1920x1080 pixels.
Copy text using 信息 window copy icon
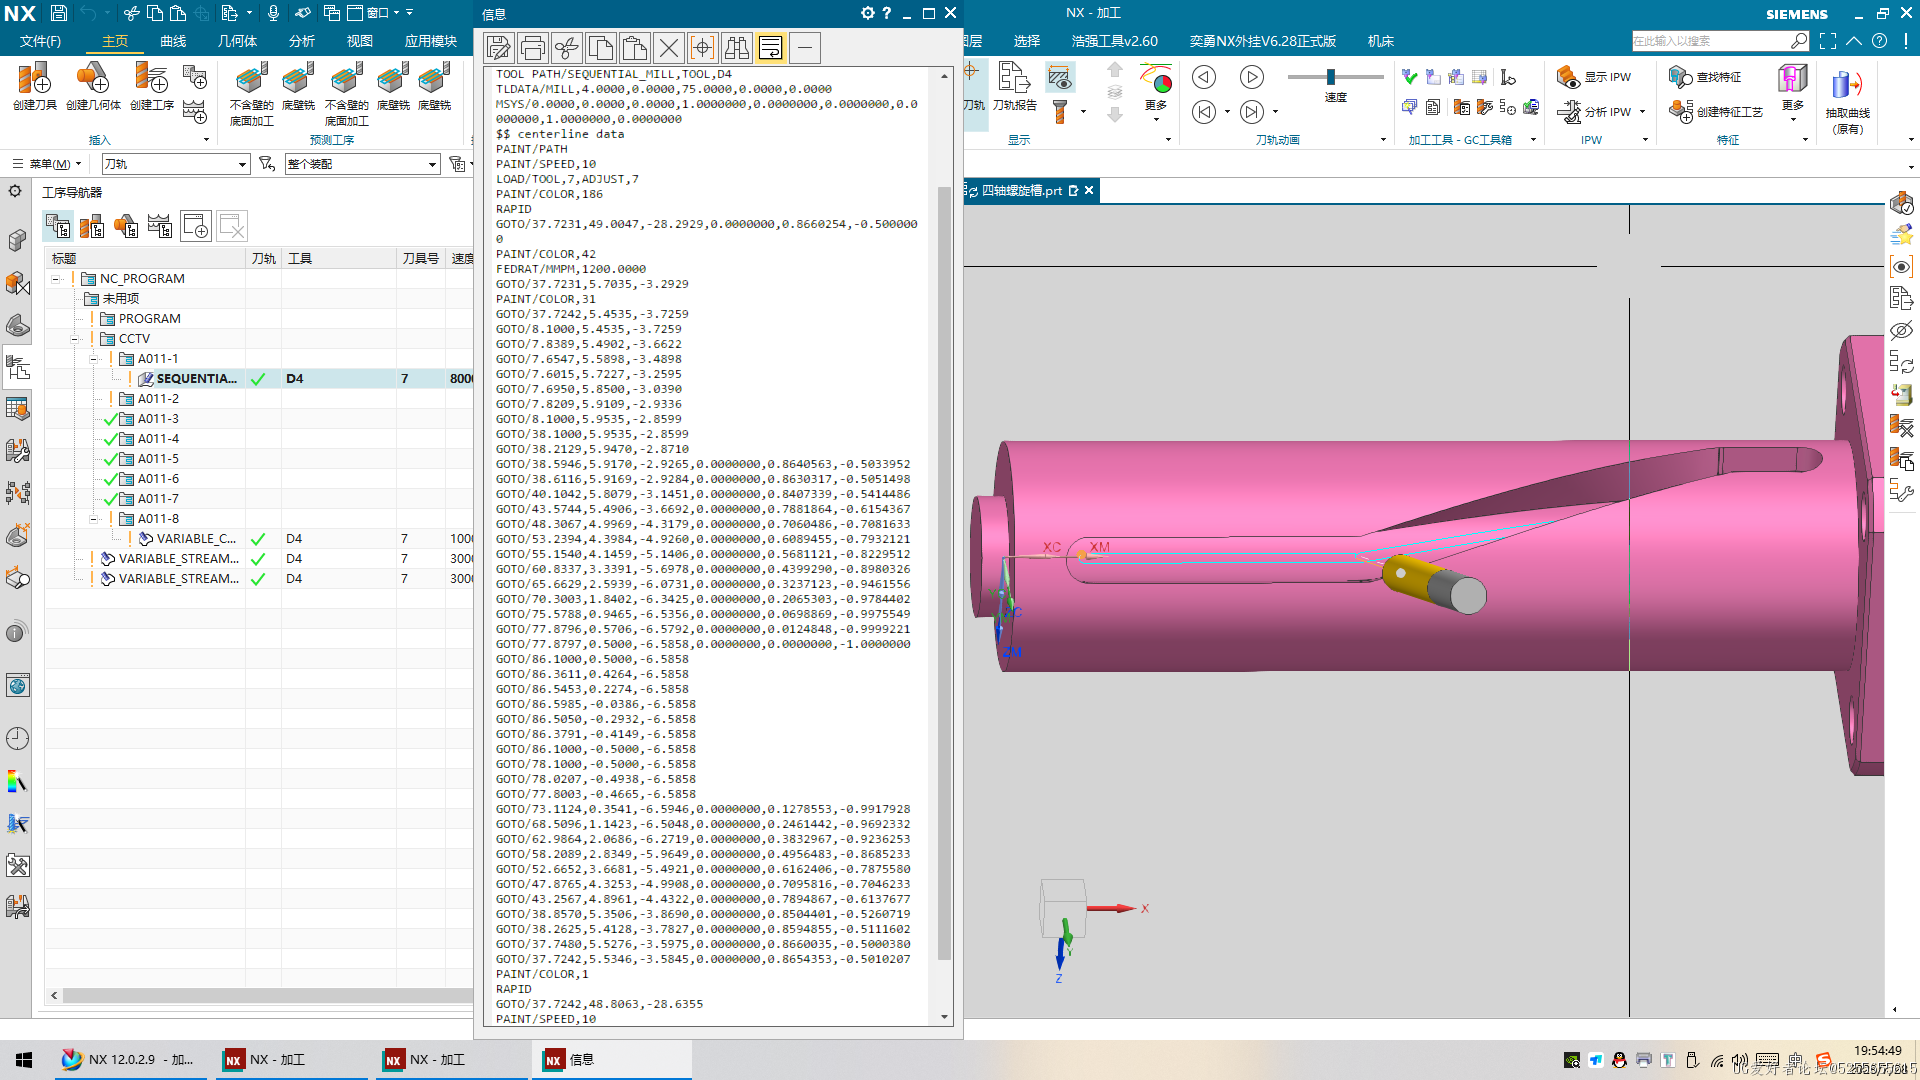600,48
